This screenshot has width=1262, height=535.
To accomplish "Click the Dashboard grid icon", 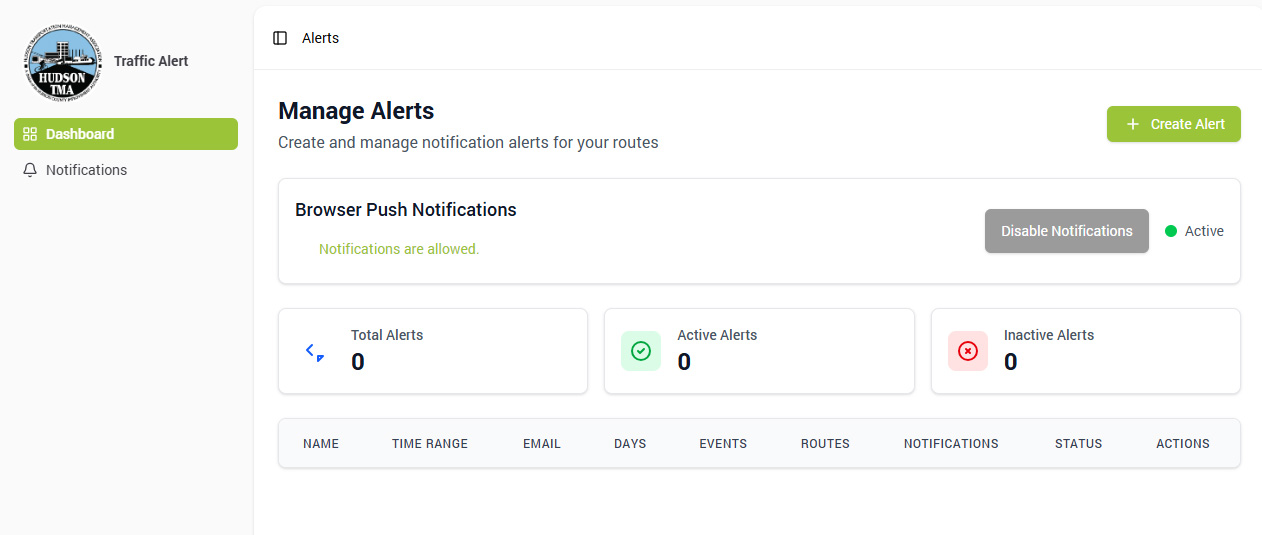I will 30,134.
